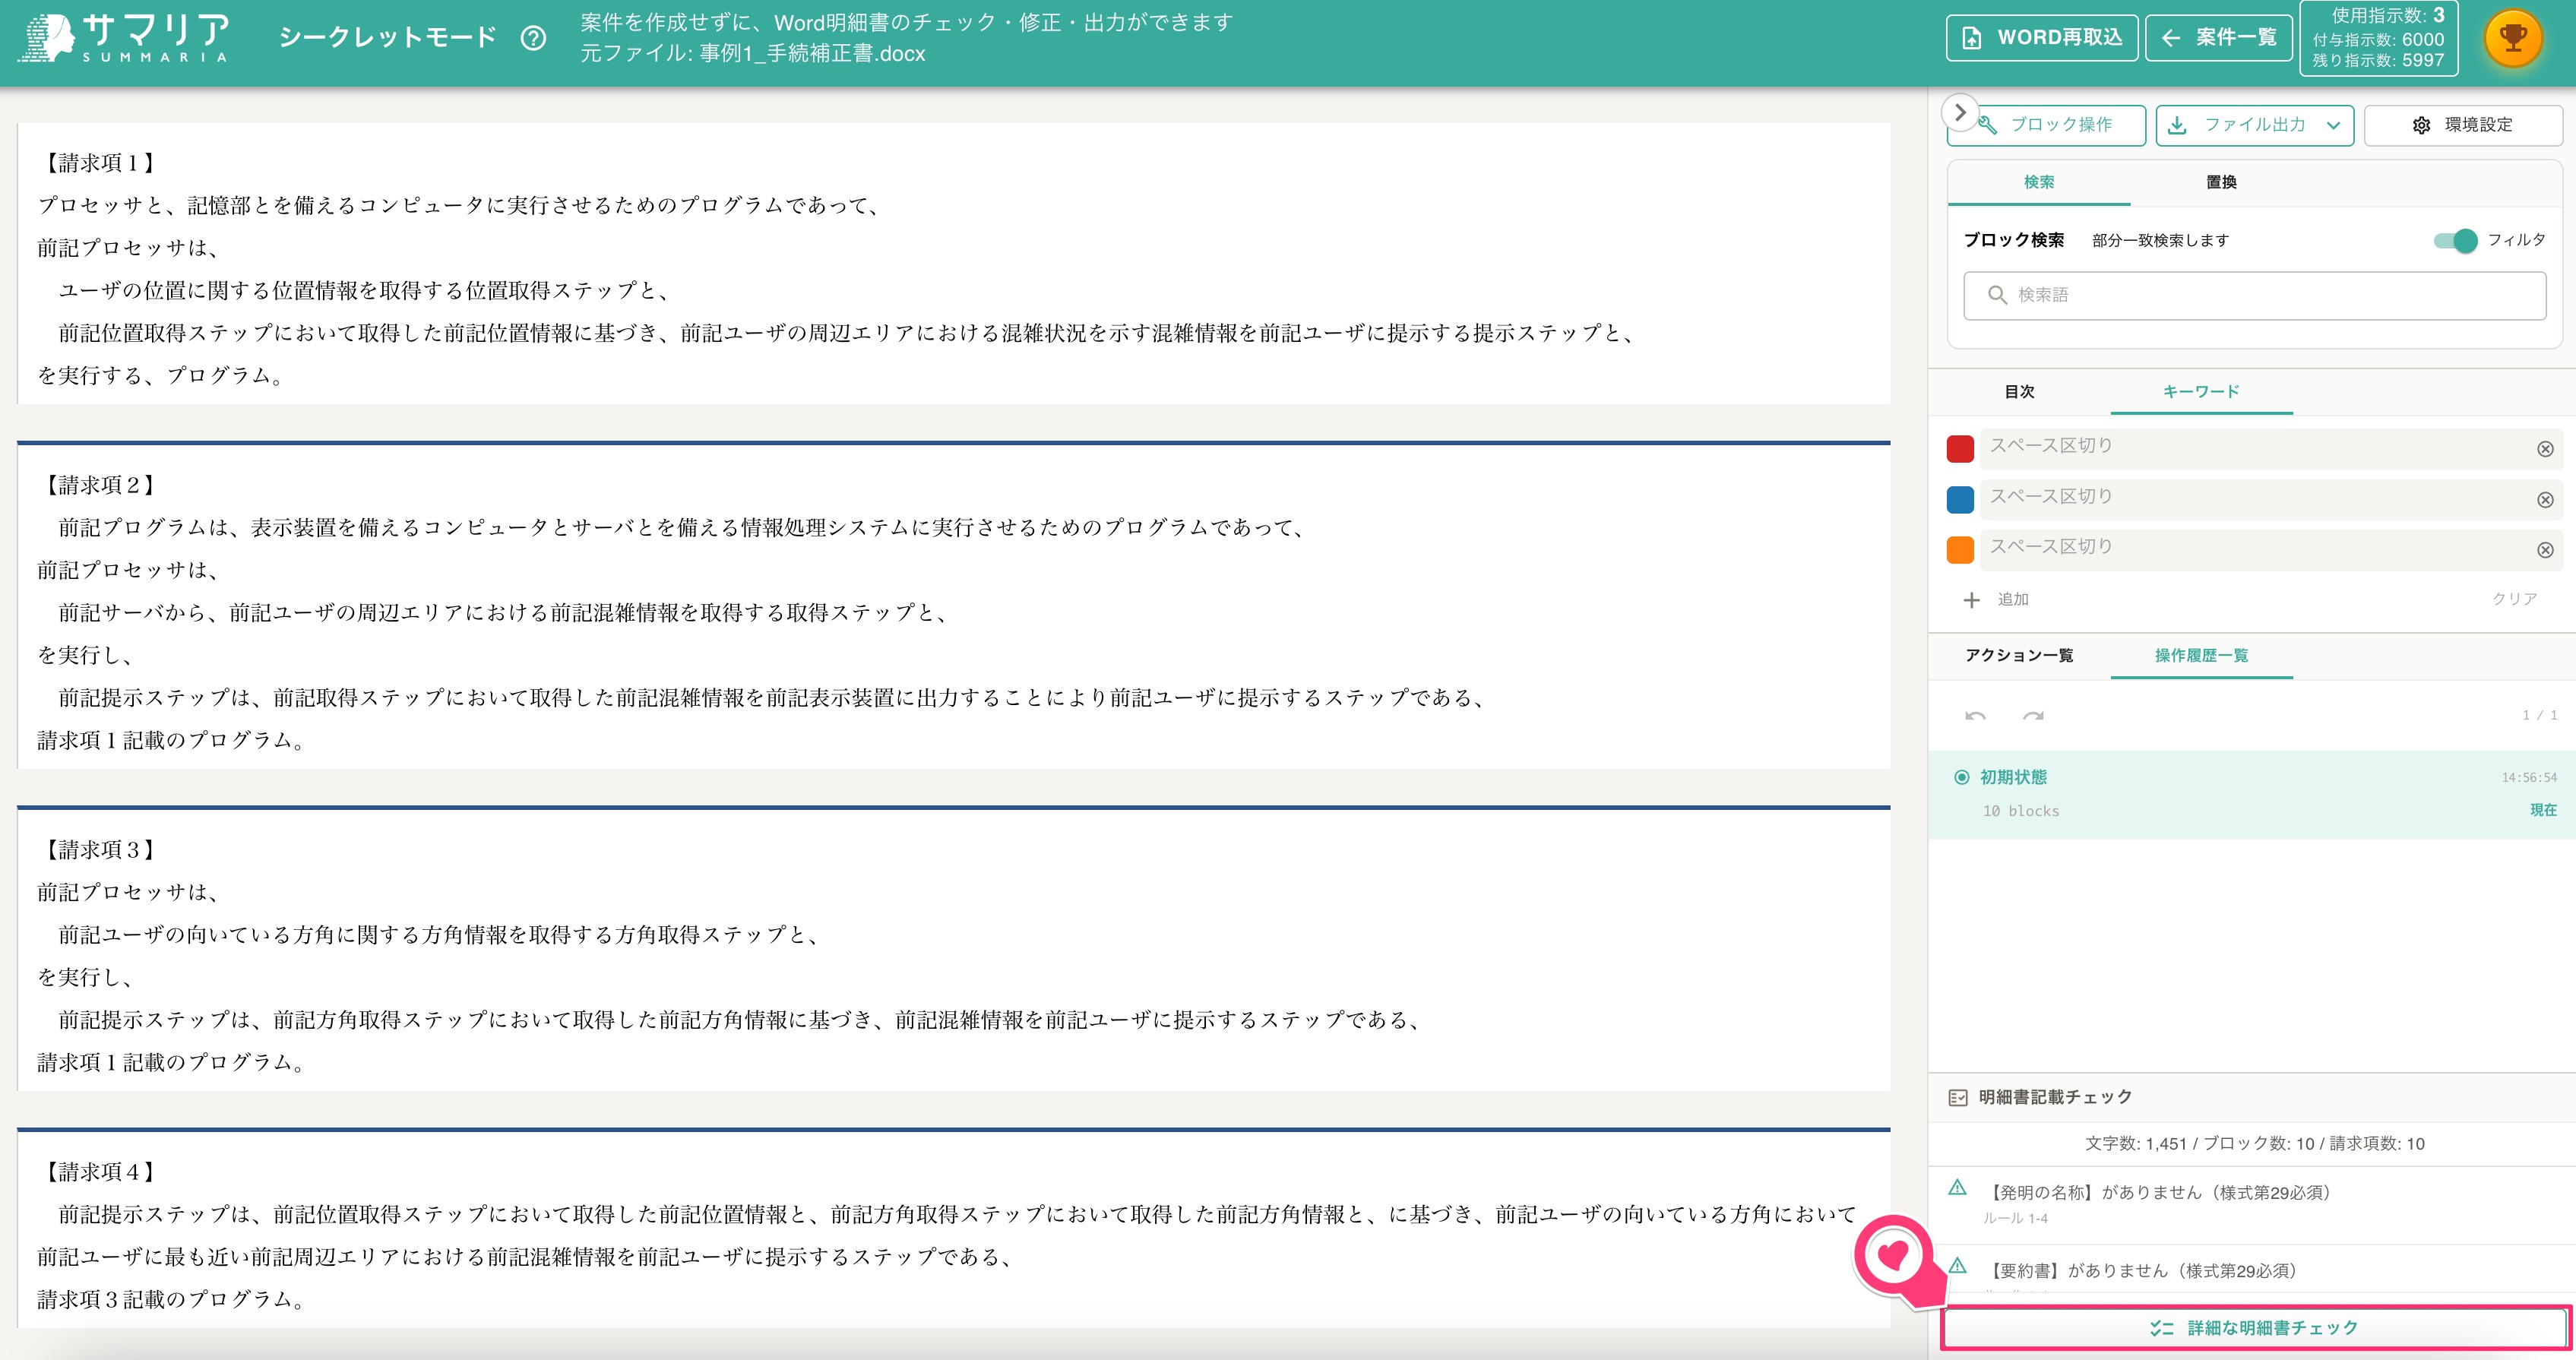The width and height of the screenshot is (2576, 1360).
Task: Click the 検索語 search field
Action: (2254, 295)
